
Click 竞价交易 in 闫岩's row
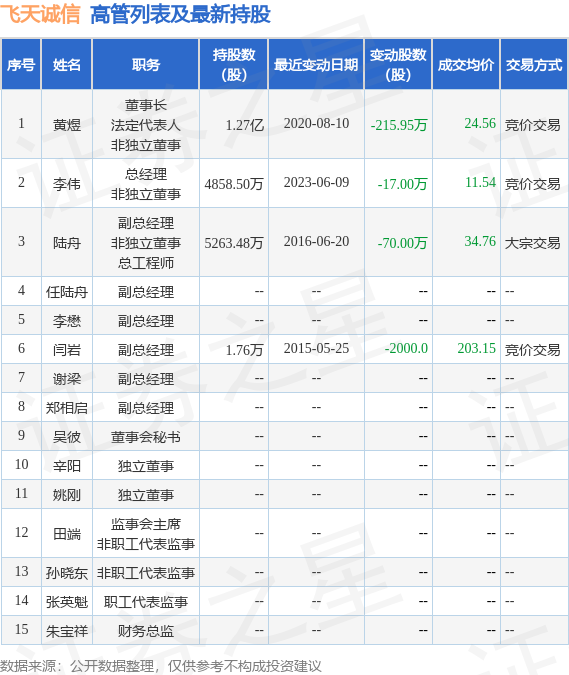(x=532, y=350)
